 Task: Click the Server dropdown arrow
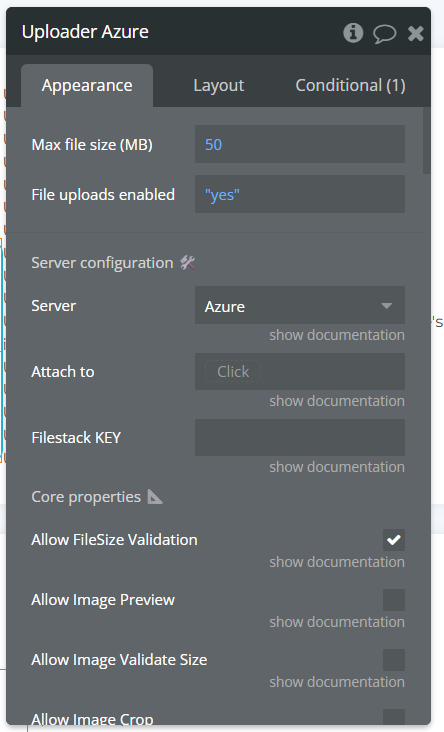coord(386,306)
